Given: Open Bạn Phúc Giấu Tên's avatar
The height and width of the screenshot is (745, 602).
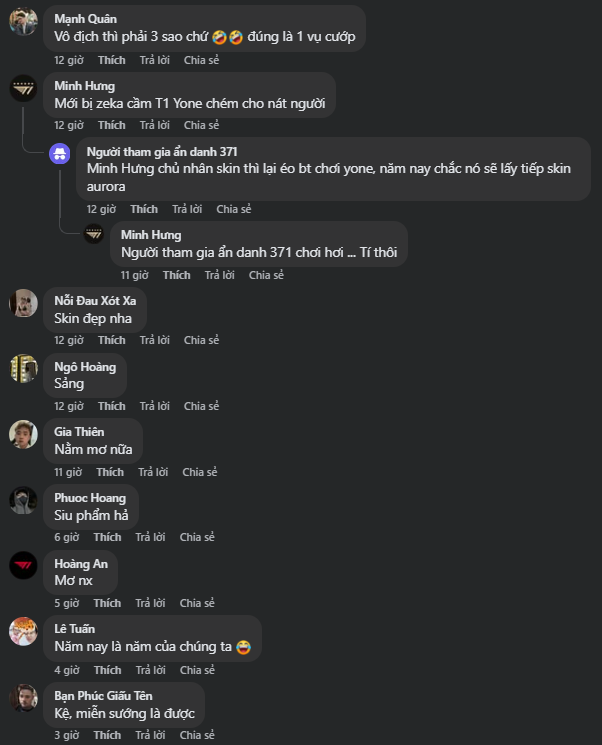Looking at the screenshot, I should tap(23, 698).
